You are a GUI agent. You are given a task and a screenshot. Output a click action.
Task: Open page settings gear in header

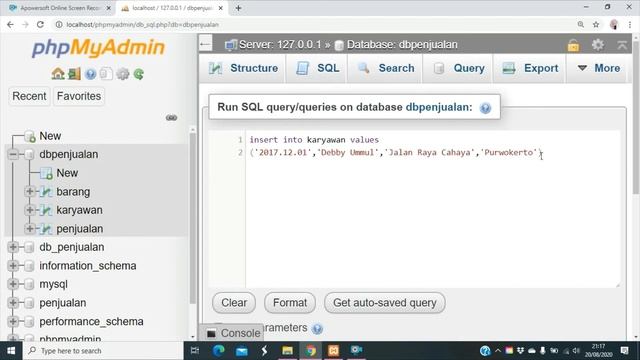[x=598, y=44]
